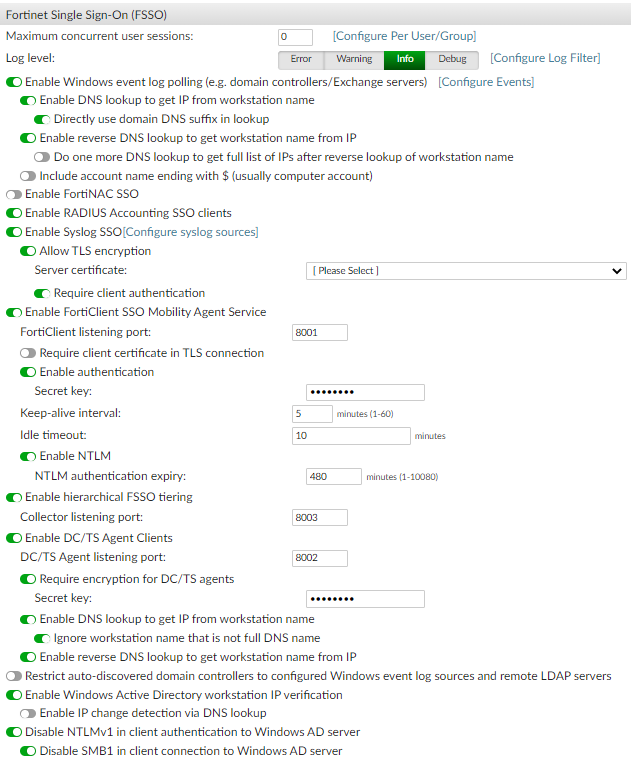This screenshot has height=765, width=631.
Task: Toggle Enable Windows event log polling switch
Action: pos(14,82)
